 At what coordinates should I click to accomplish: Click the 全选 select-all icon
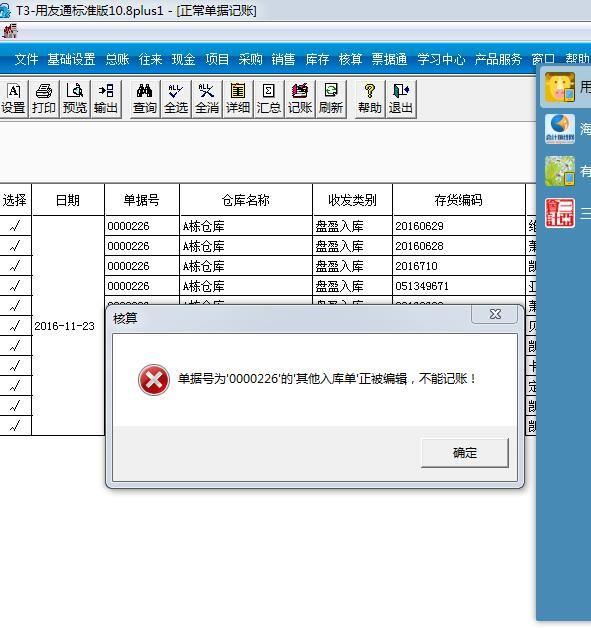click(176, 99)
